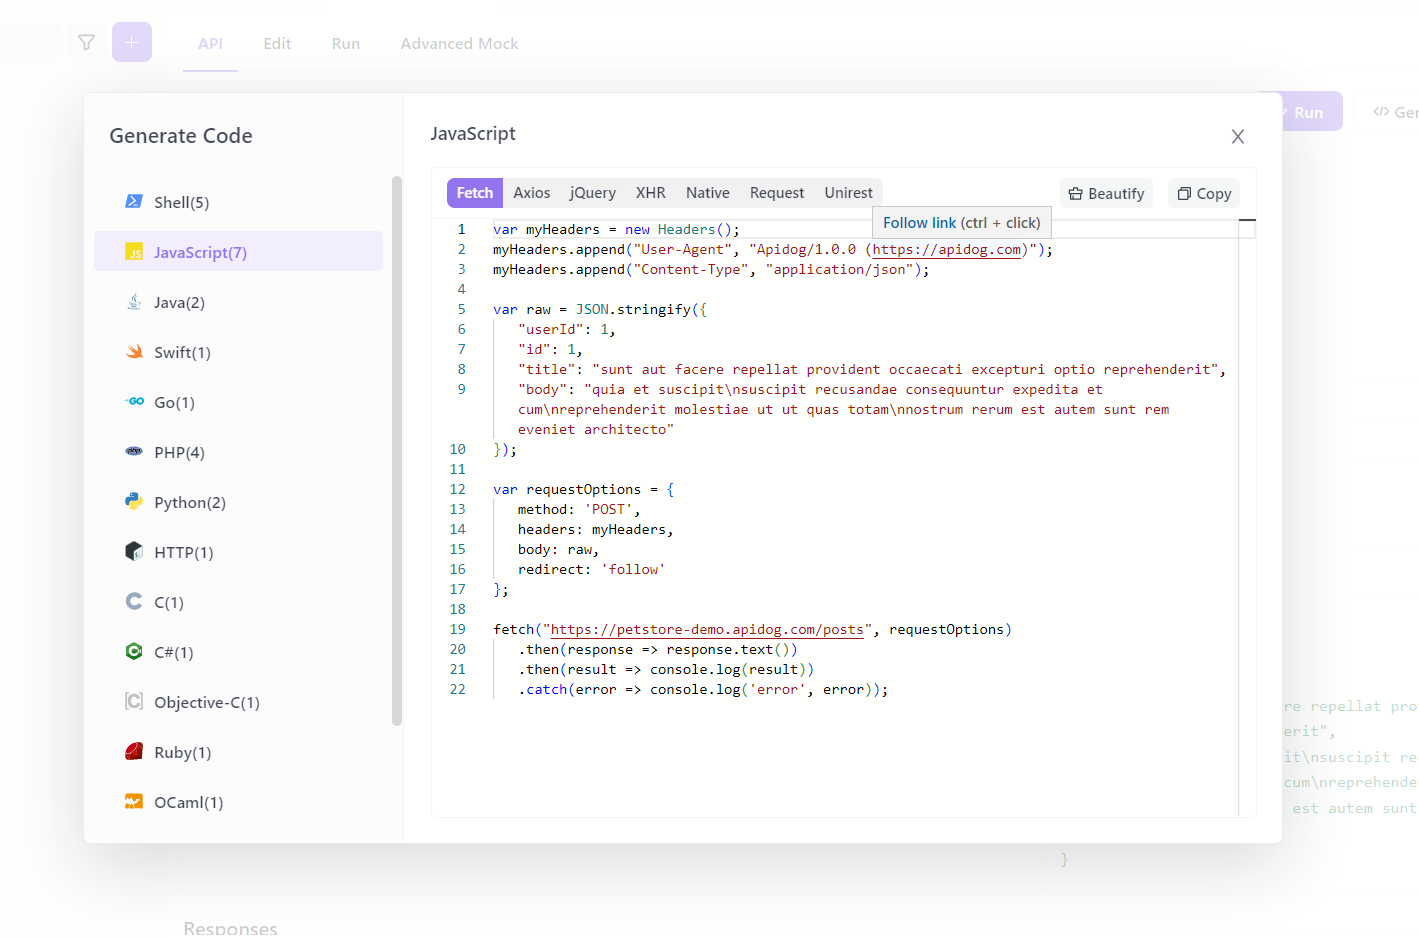
Task: Select OCaml(1) language entry
Action: (238, 802)
